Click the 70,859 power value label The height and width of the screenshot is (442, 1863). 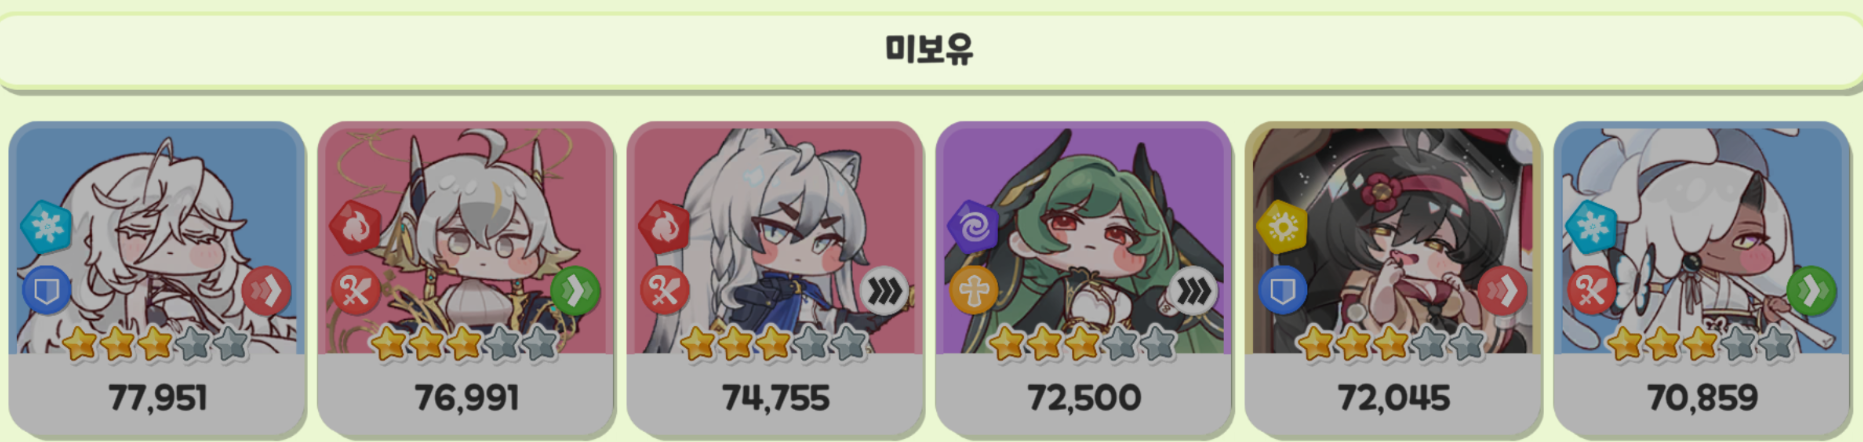1702,398
